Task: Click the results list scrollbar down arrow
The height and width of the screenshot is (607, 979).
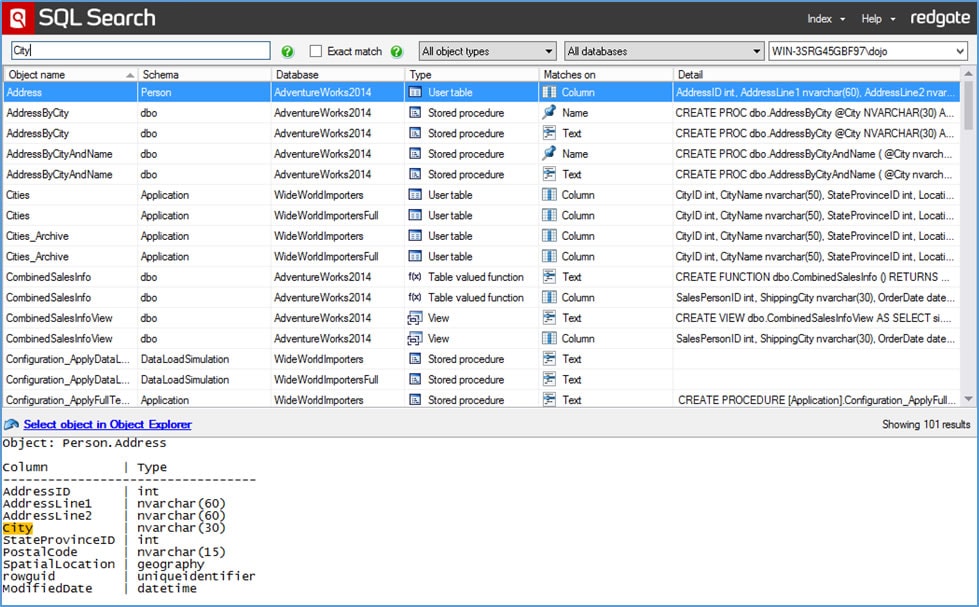Action: (968, 399)
